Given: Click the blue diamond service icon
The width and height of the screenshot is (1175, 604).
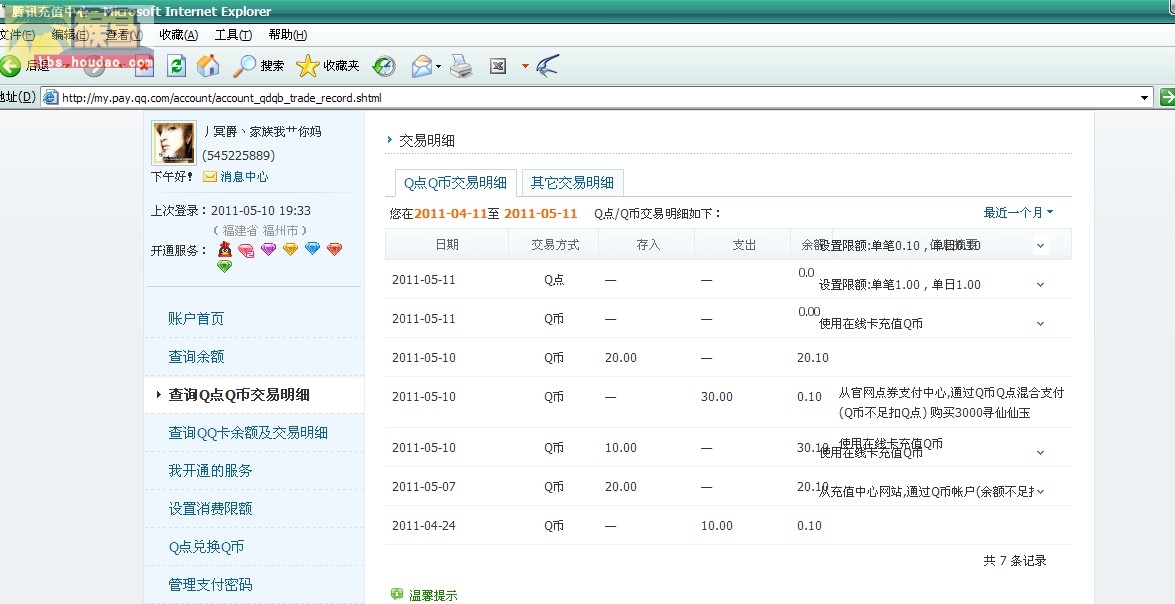Looking at the screenshot, I should tap(312, 248).
